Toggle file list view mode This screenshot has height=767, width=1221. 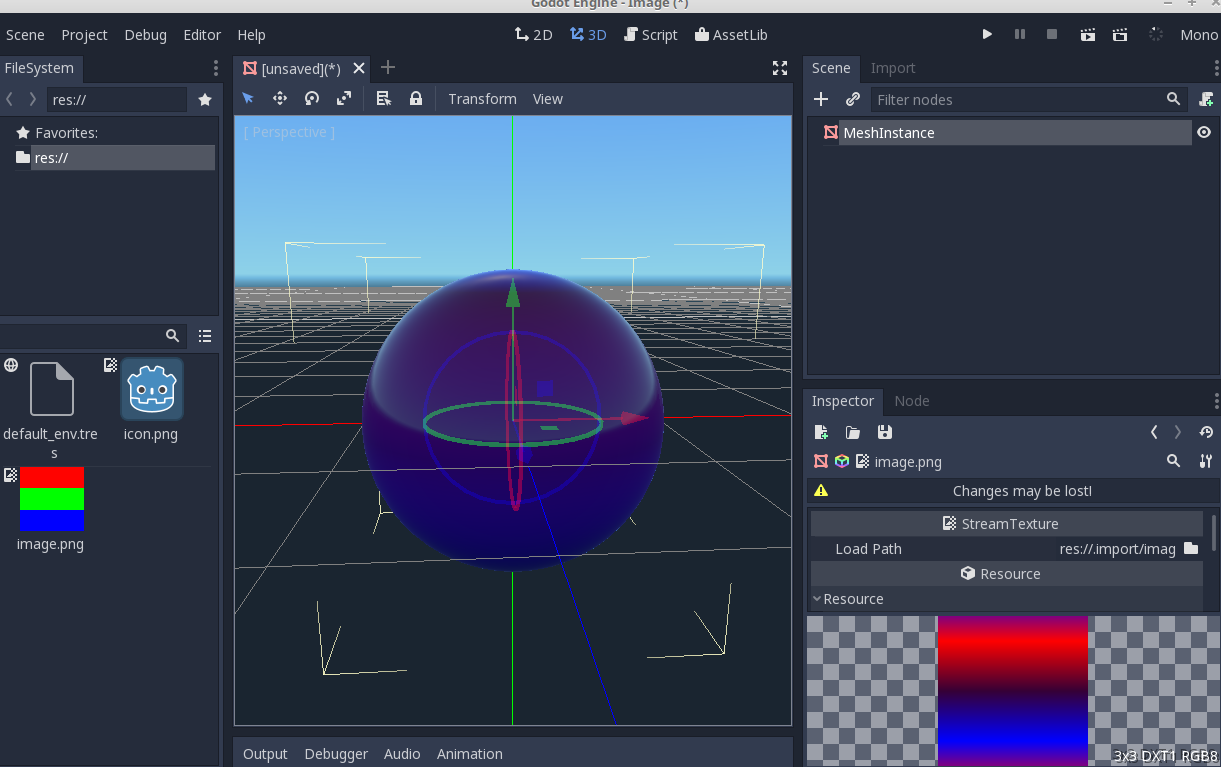[204, 335]
